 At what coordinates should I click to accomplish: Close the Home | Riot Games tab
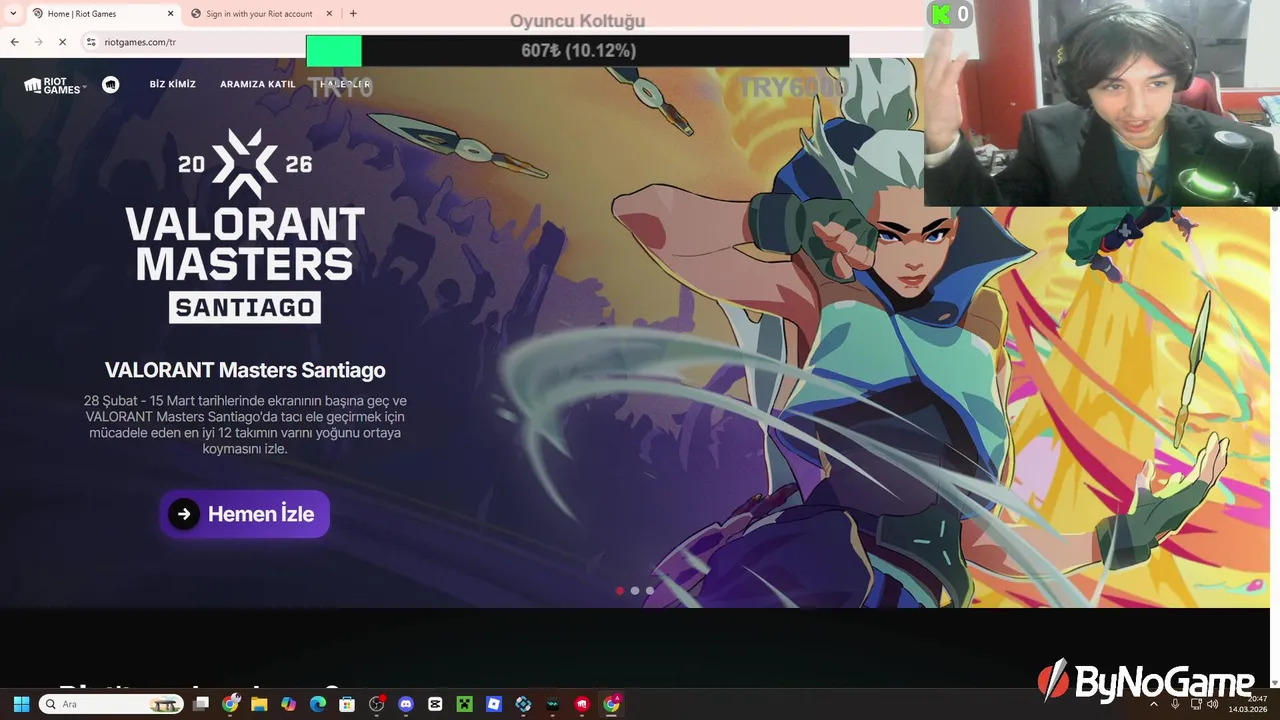click(x=170, y=14)
